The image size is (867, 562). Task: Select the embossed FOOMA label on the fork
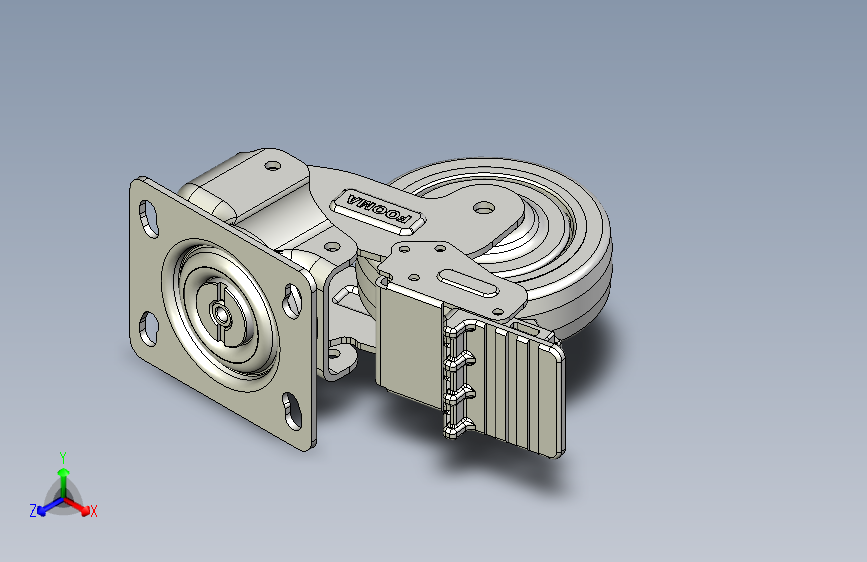[379, 210]
